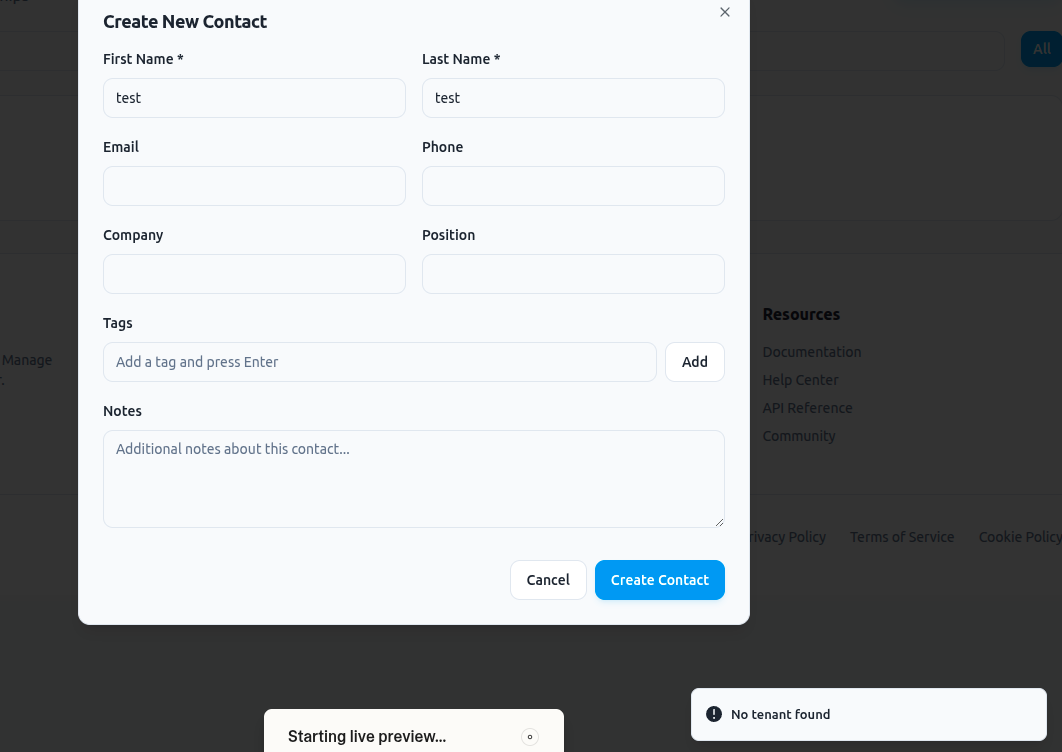Click the alert icon in the error toast
This screenshot has height=752, width=1062.
(714, 714)
